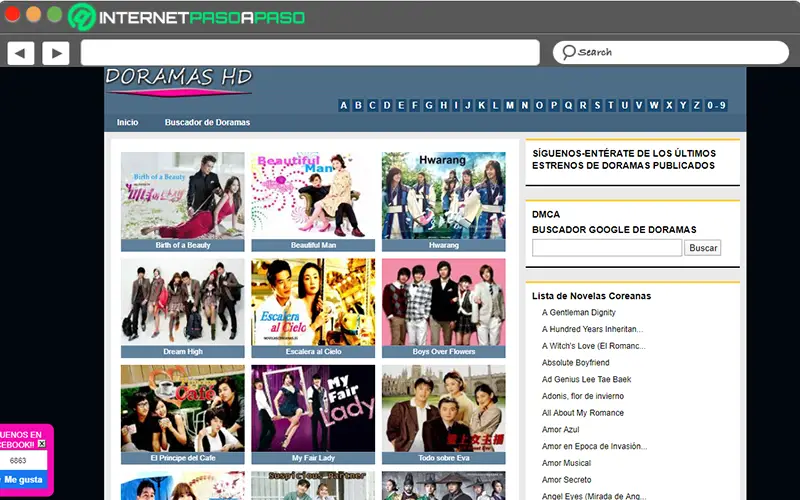800x500 pixels.
Task: Open alphabet index letter O
Action: (x=539, y=106)
